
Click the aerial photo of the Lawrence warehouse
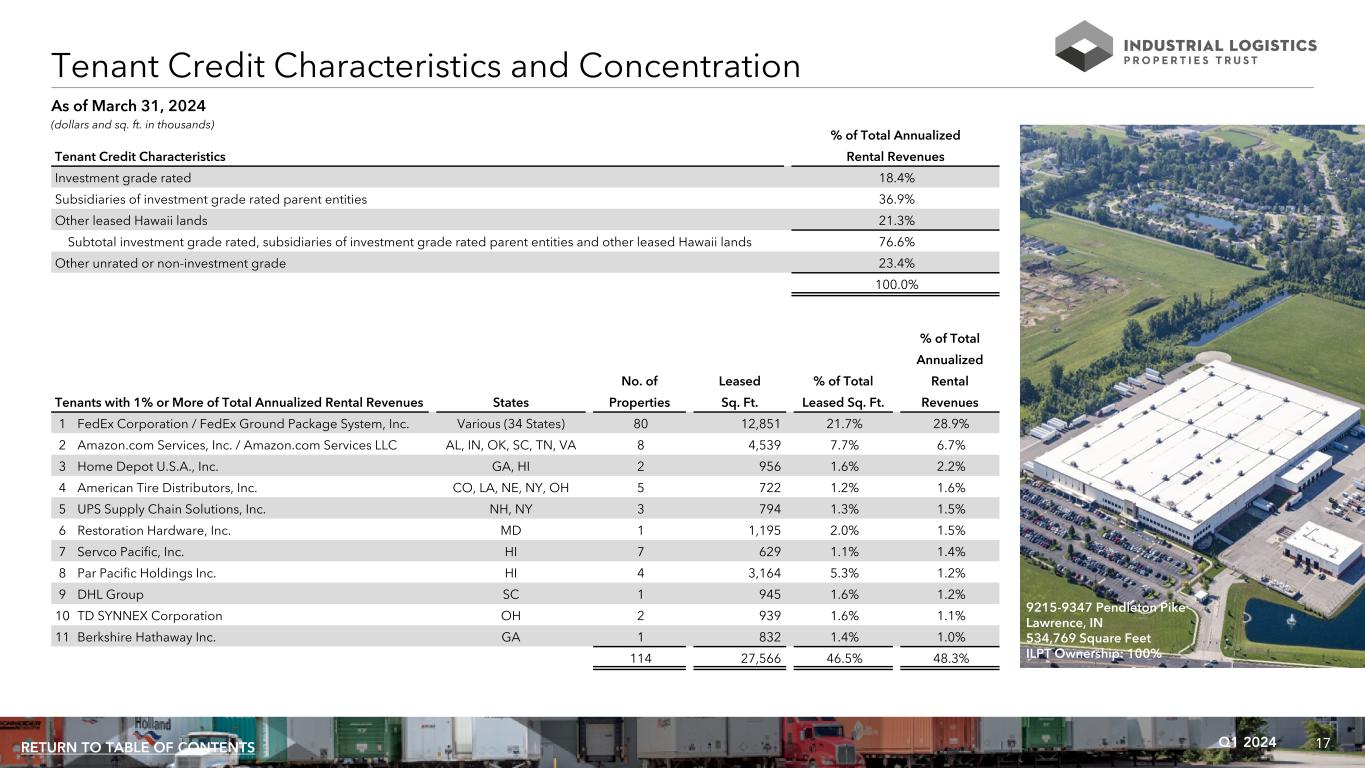(x=1190, y=380)
